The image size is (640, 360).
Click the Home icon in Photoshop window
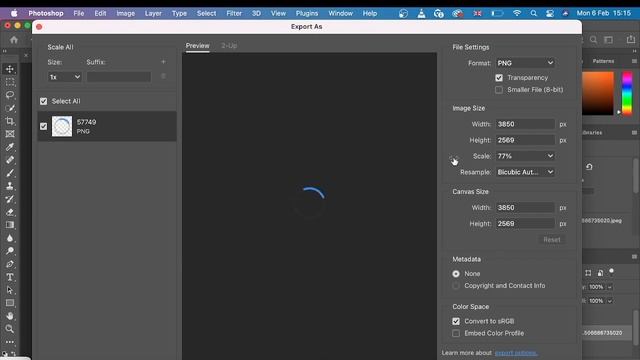click(x=14, y=40)
